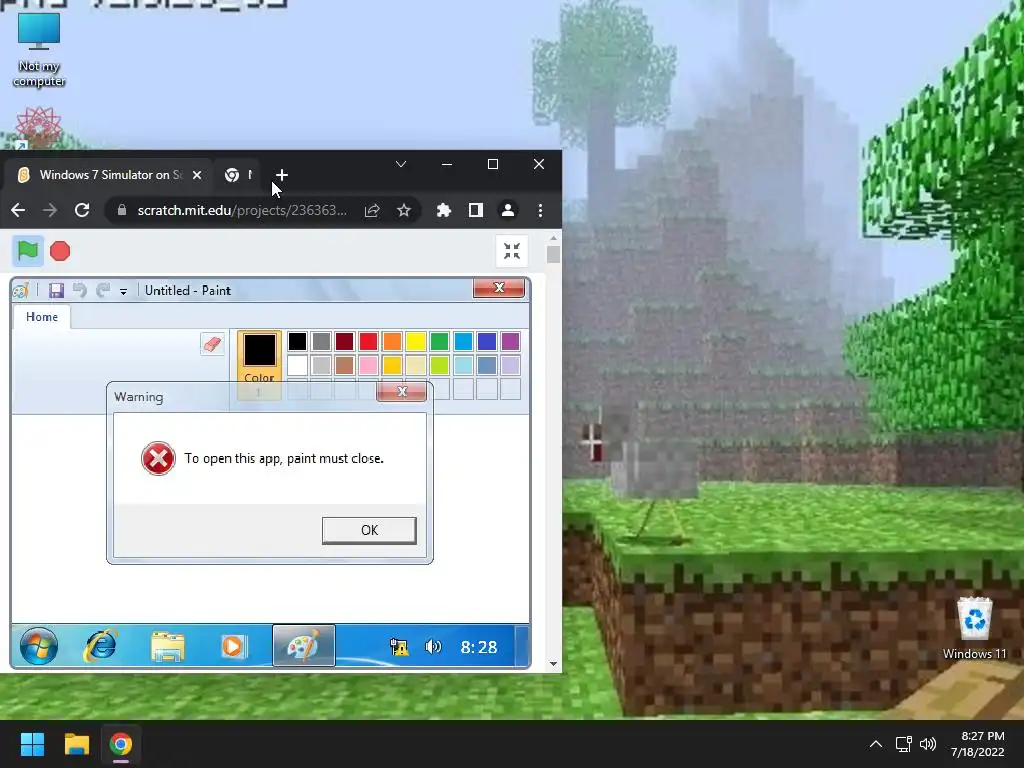
Task: Pick the black palette color
Action: (297, 341)
